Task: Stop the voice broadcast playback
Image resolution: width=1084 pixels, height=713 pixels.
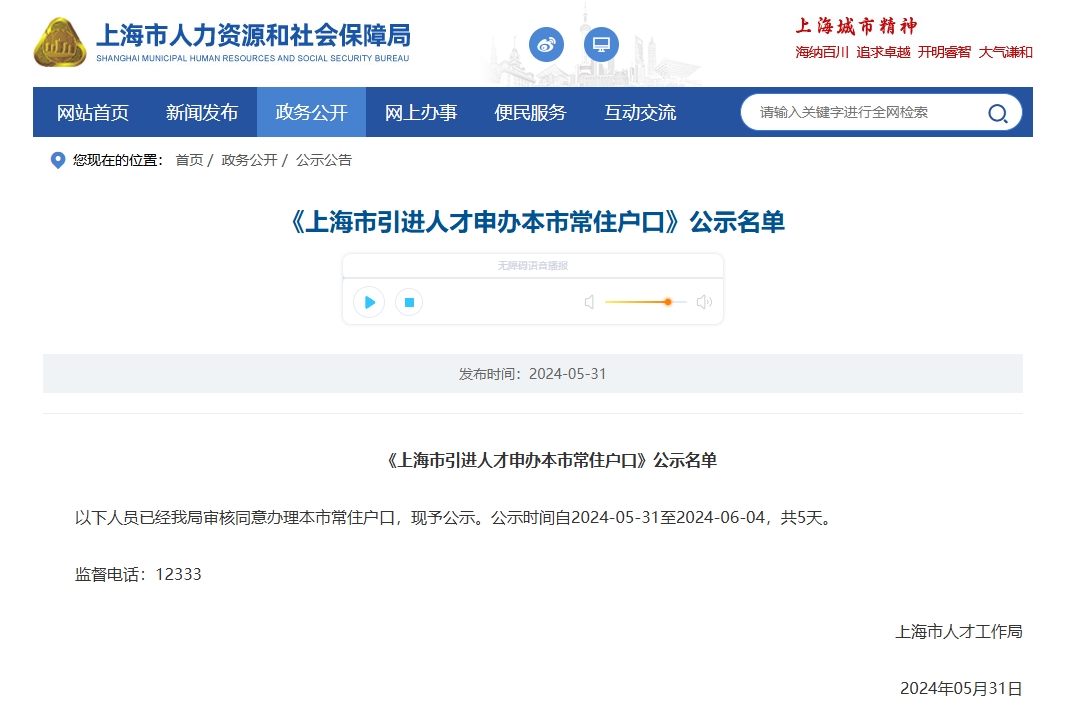Action: click(x=409, y=302)
